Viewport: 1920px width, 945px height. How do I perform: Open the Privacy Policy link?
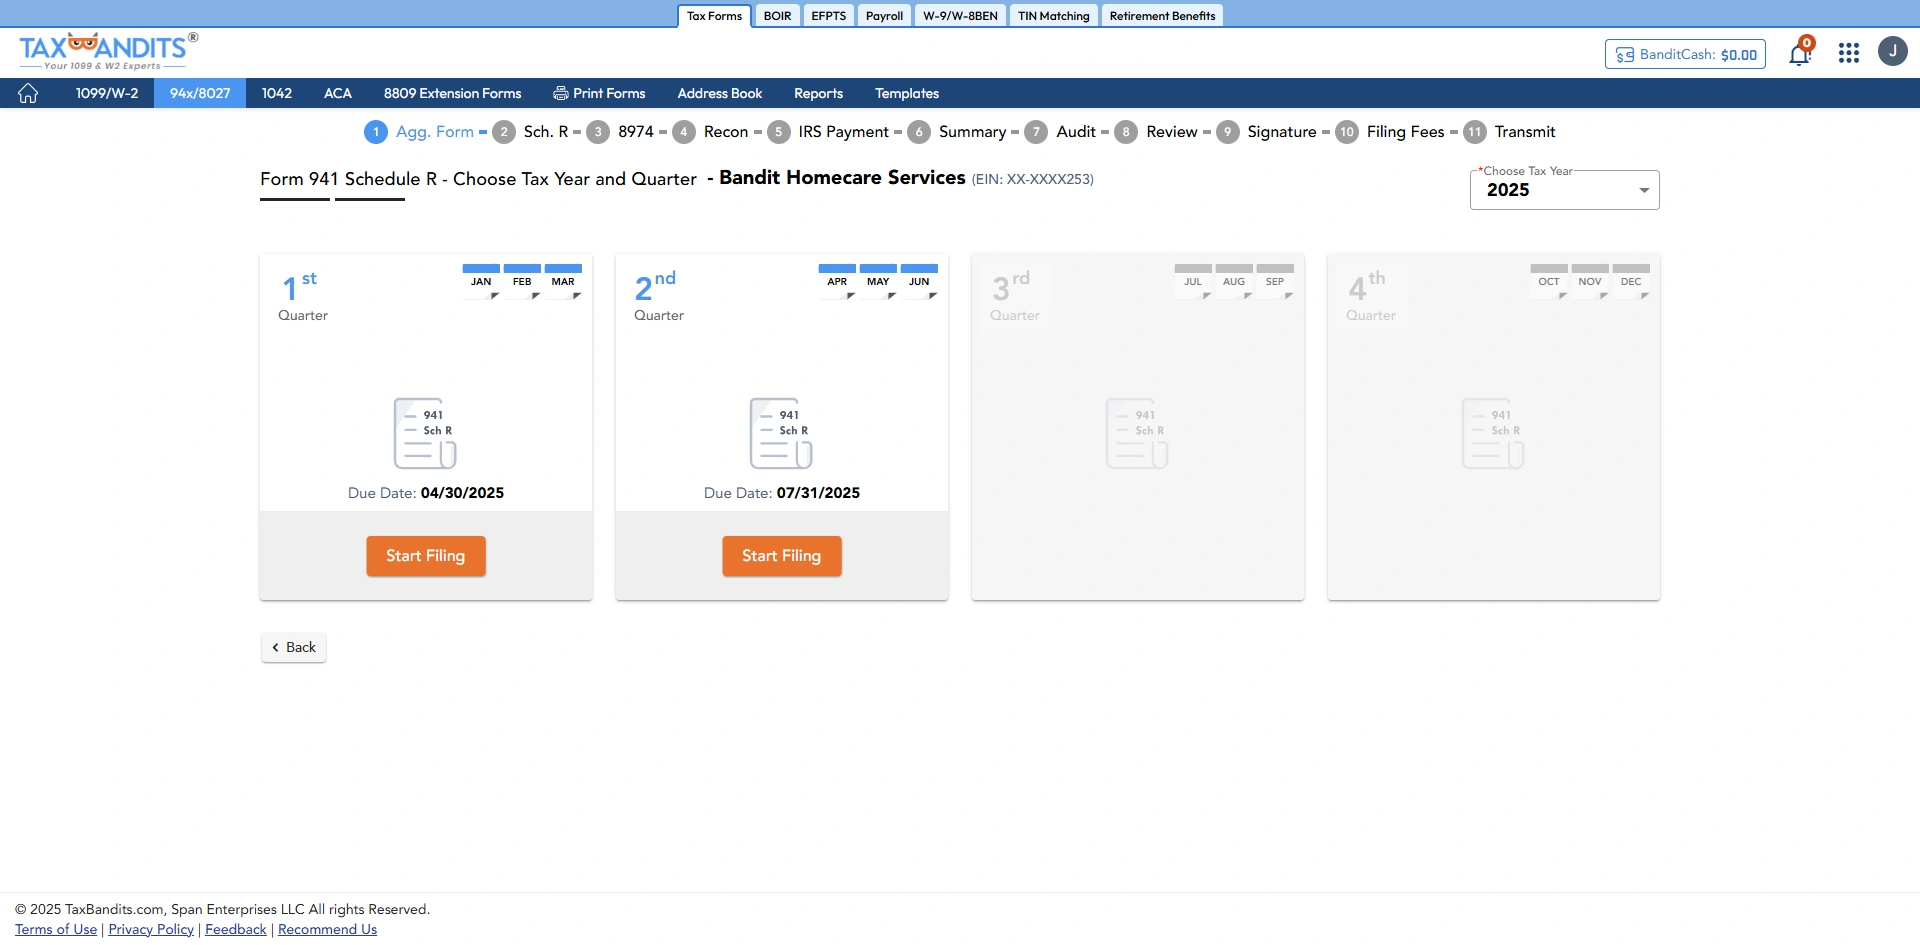click(x=150, y=929)
